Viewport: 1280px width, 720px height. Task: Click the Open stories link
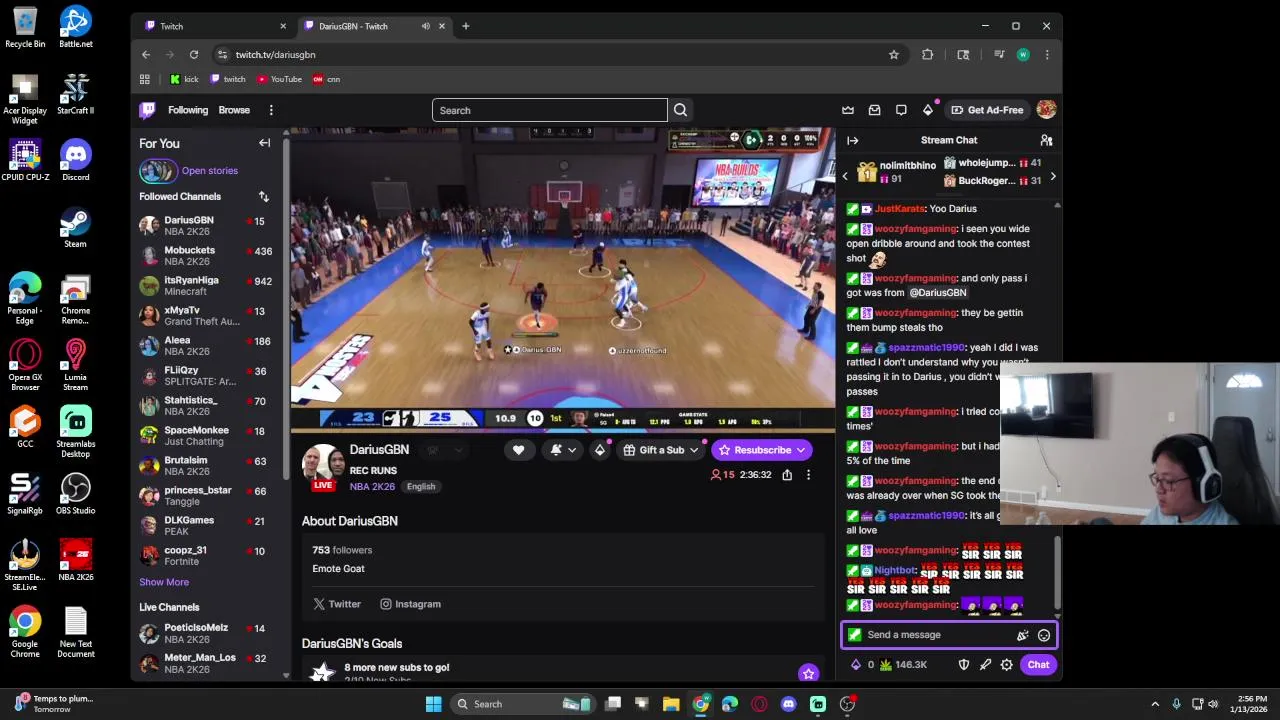[x=209, y=171]
